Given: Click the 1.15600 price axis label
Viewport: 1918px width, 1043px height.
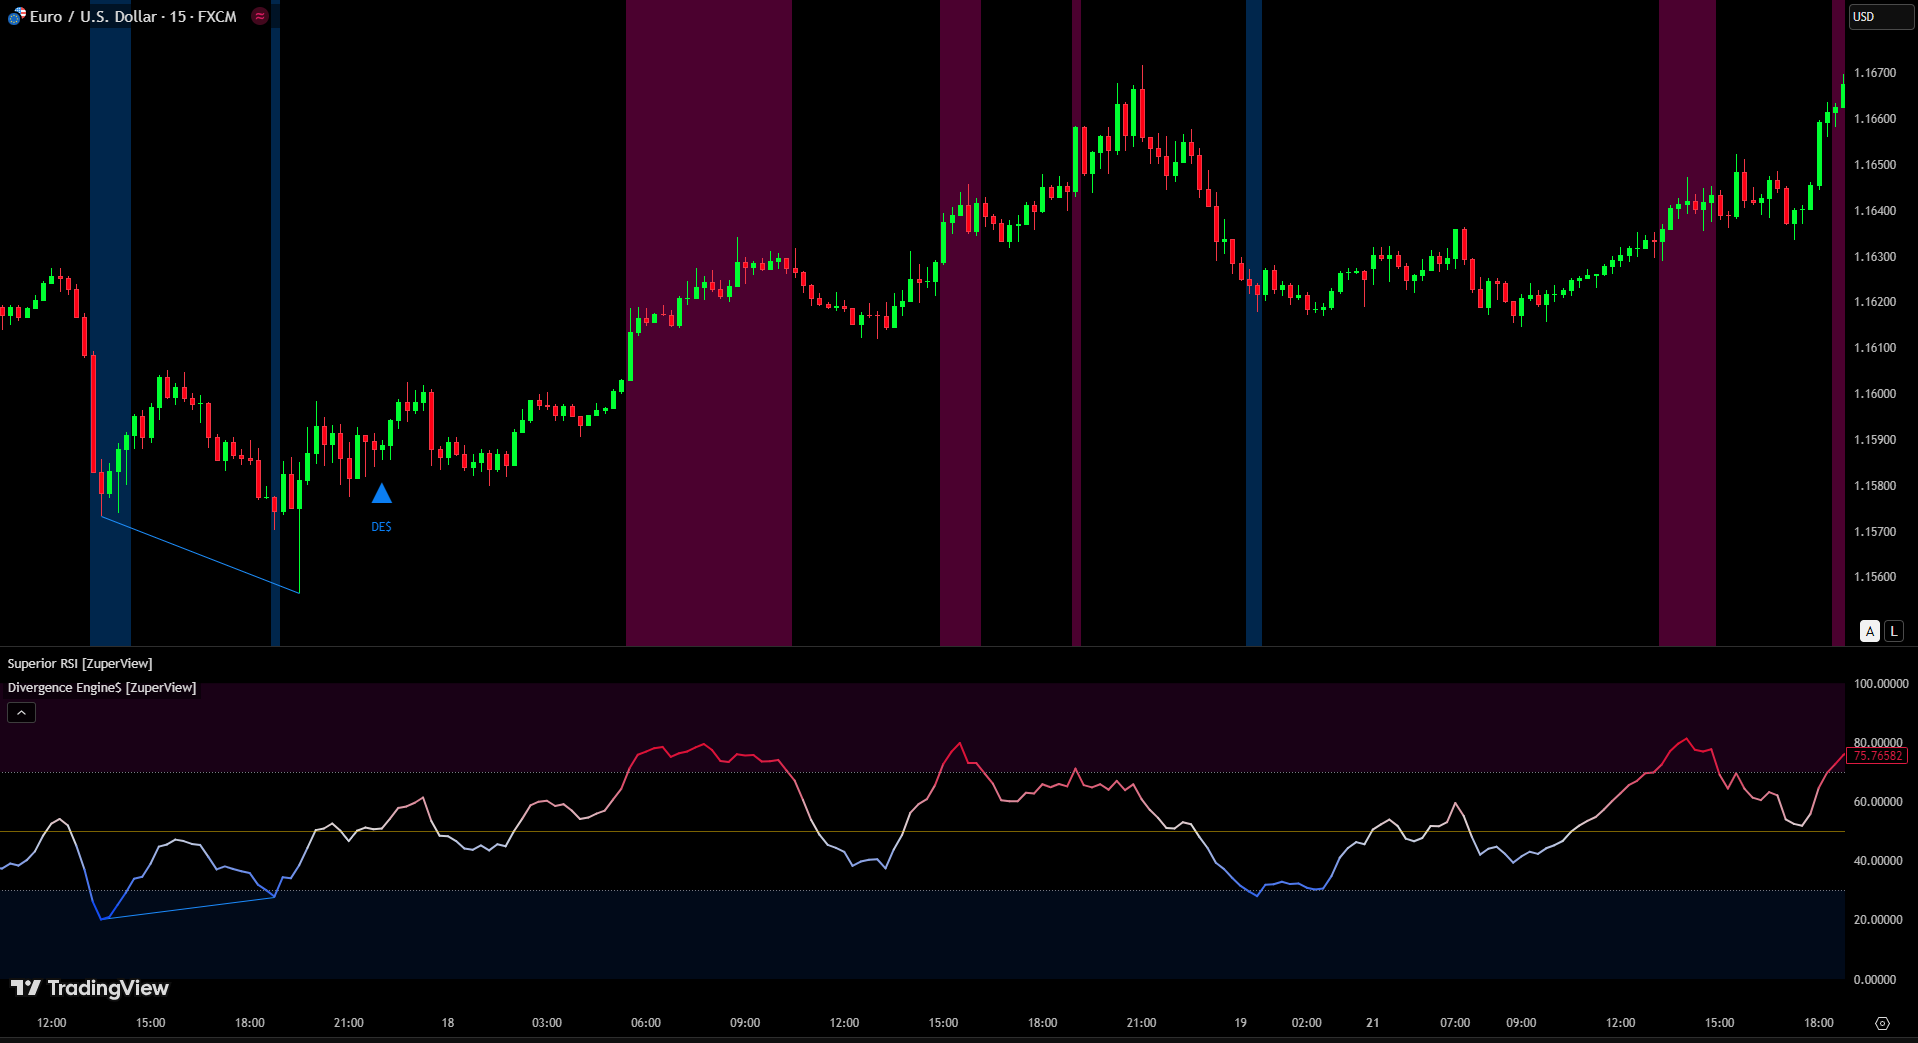Looking at the screenshot, I should pos(1874,577).
